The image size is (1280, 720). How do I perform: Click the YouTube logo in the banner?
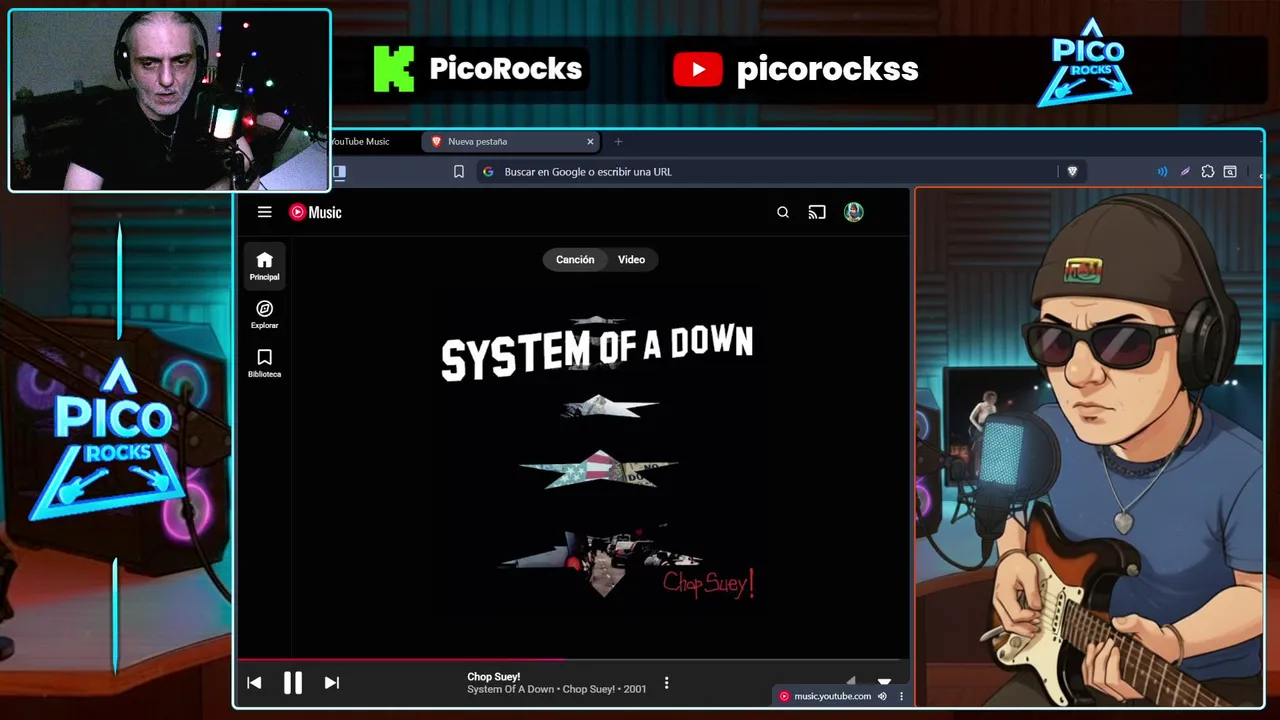tap(698, 69)
